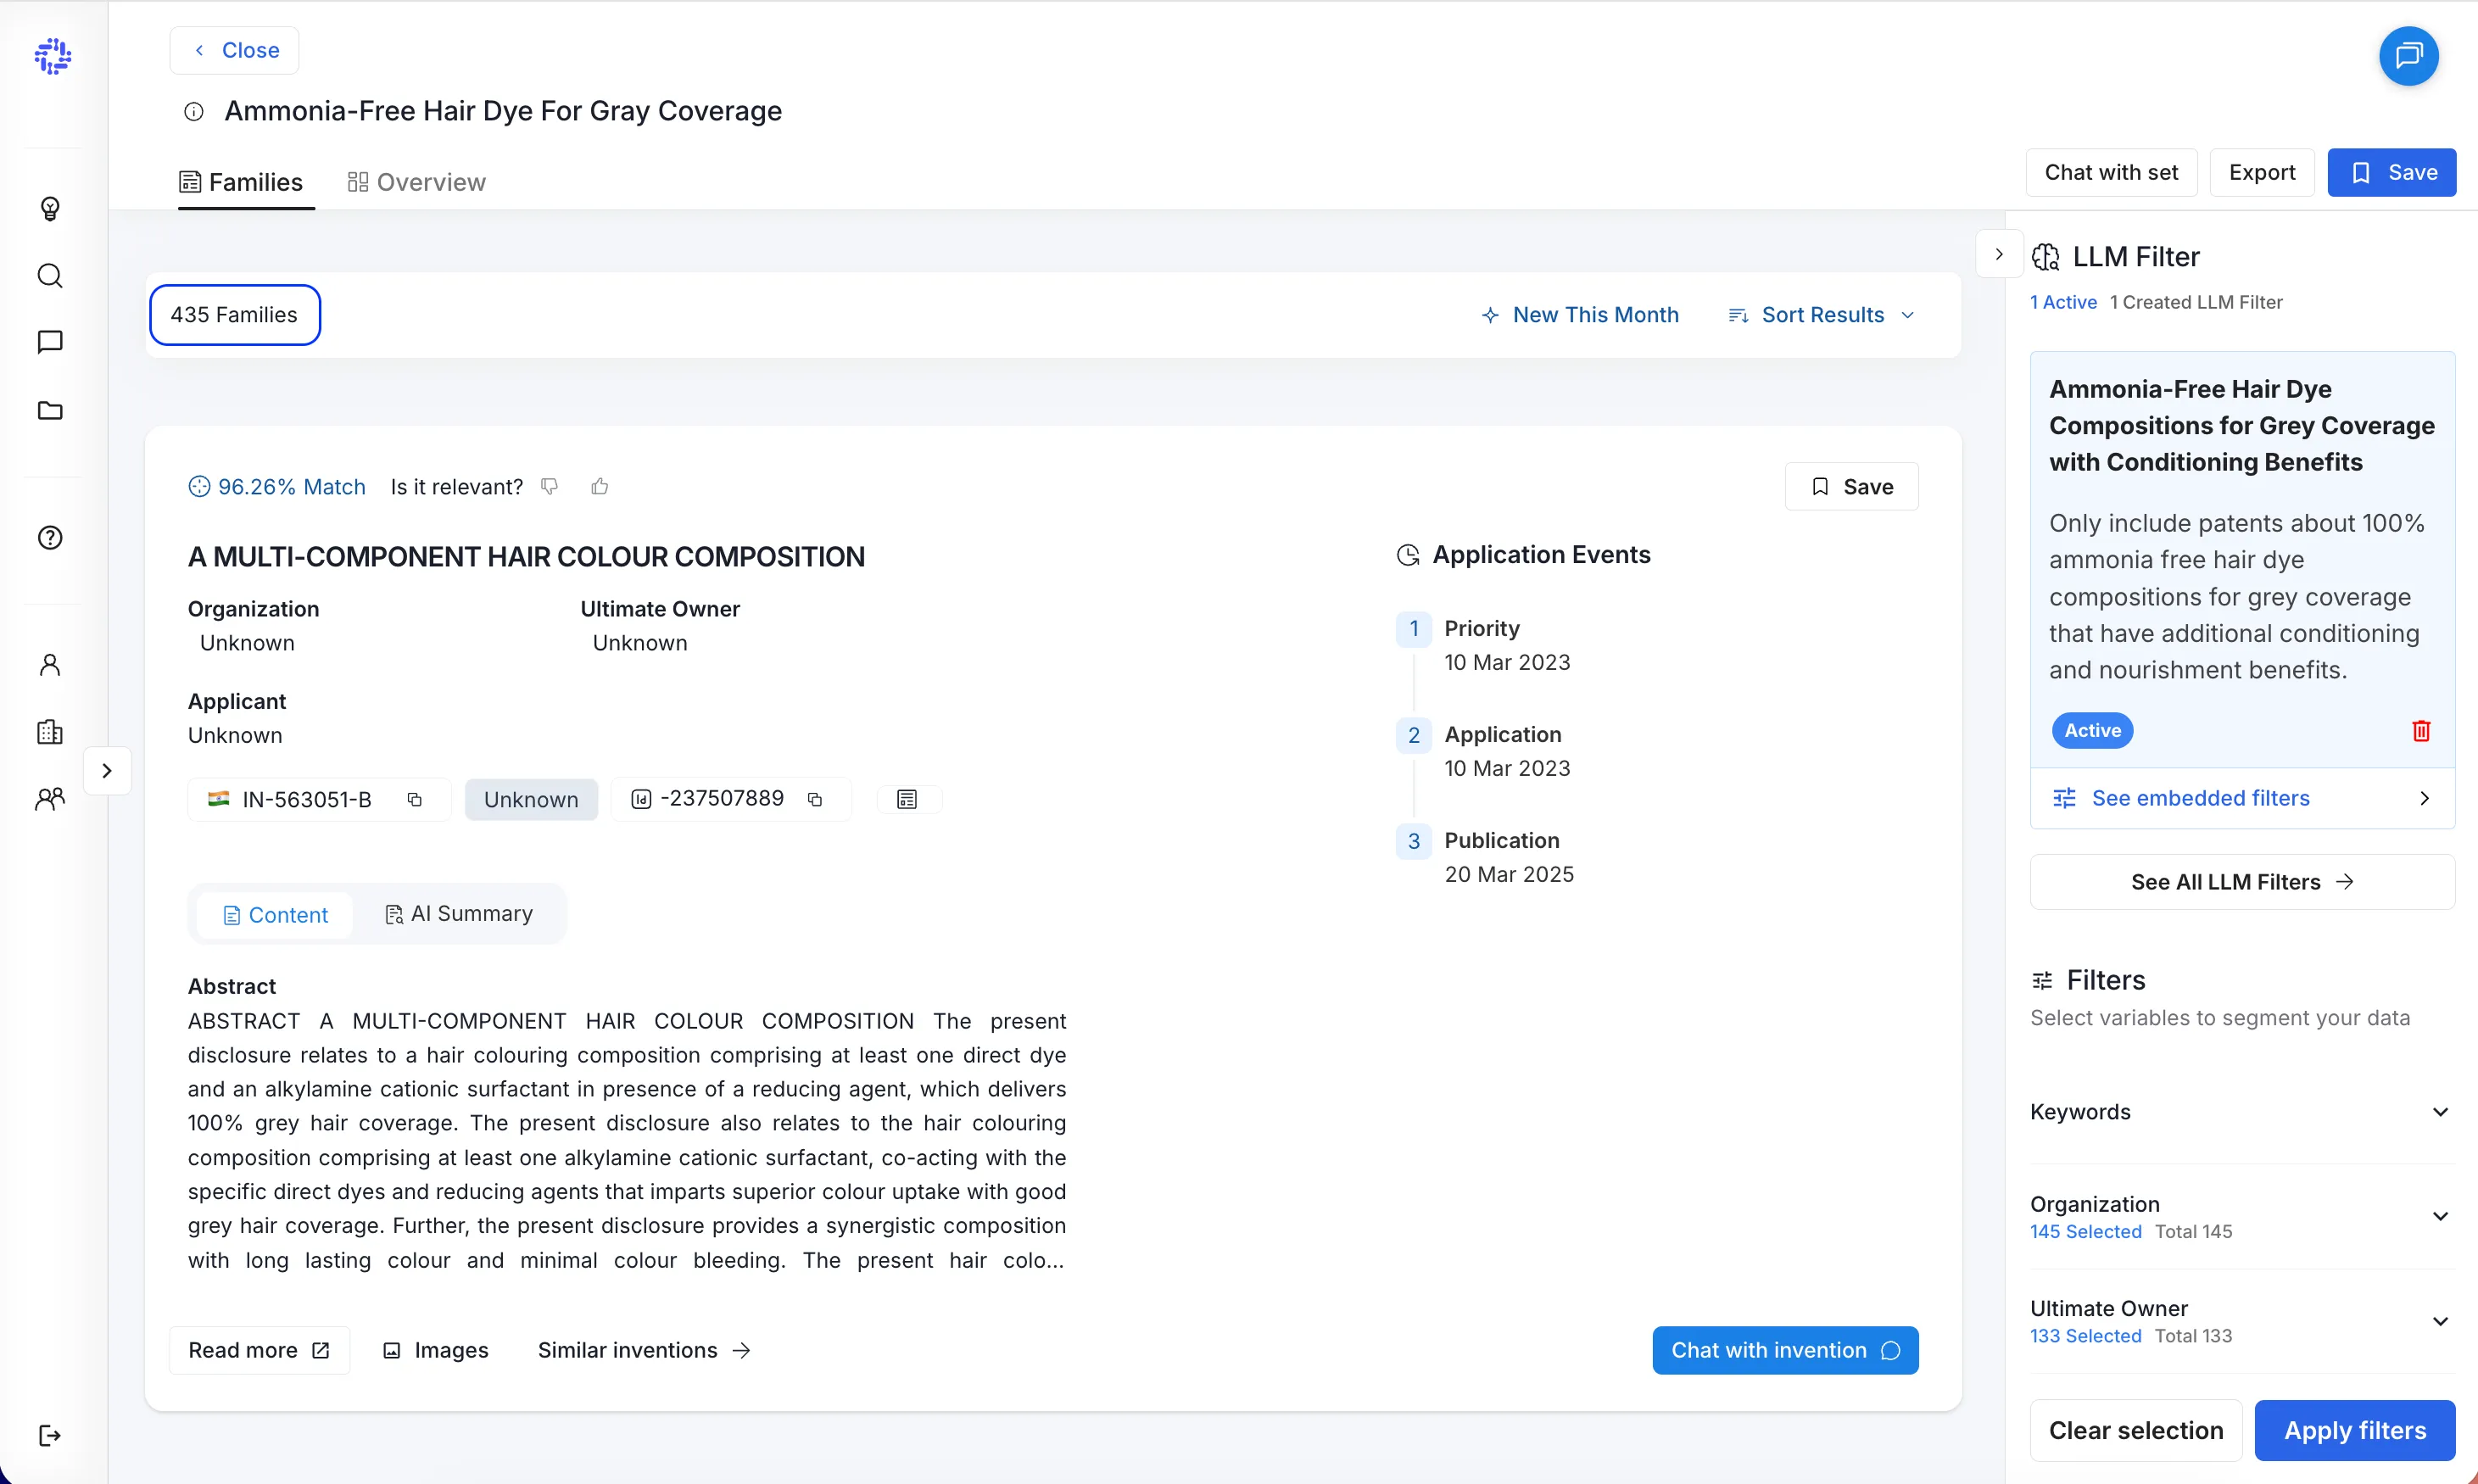Open the lightbulb ideas sidebar icon
Image resolution: width=2478 pixels, height=1484 pixels.
coord(50,208)
